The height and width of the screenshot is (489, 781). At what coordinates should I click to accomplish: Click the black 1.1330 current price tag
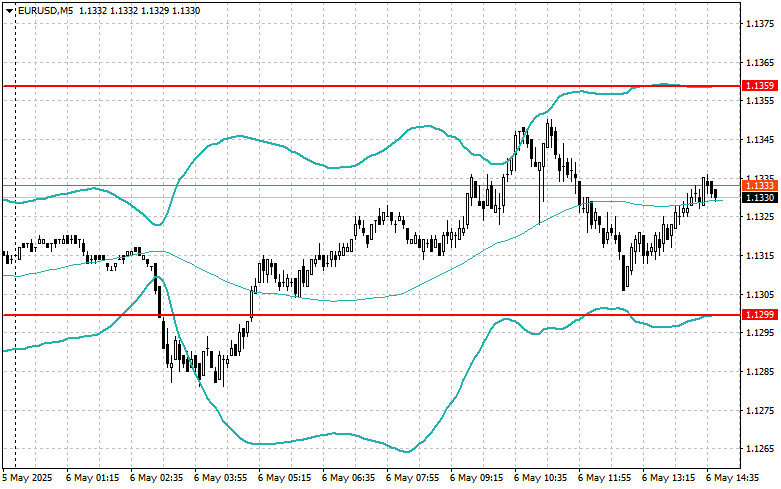click(760, 198)
